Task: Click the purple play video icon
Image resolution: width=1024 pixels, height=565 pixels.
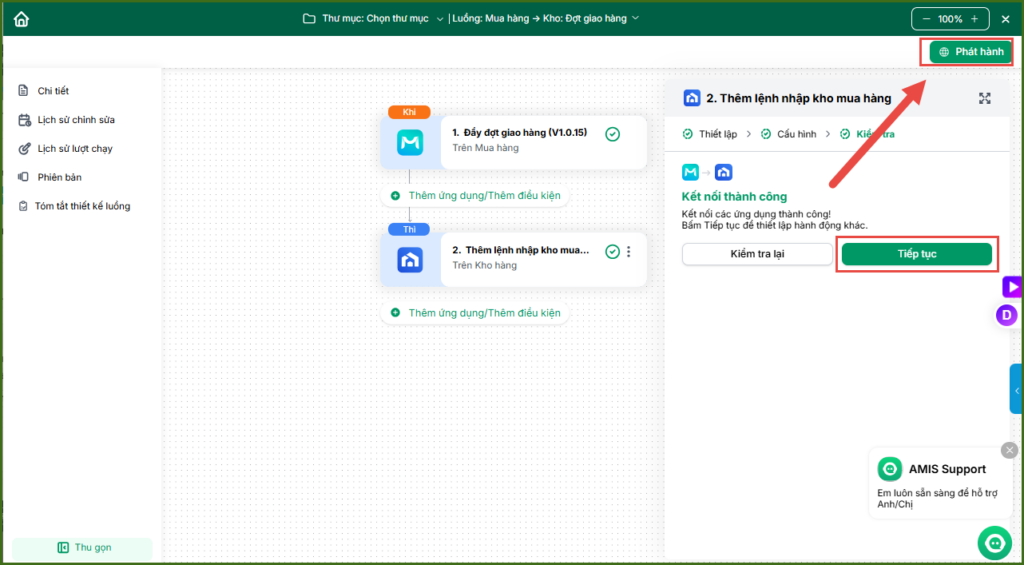Action: click(1012, 287)
